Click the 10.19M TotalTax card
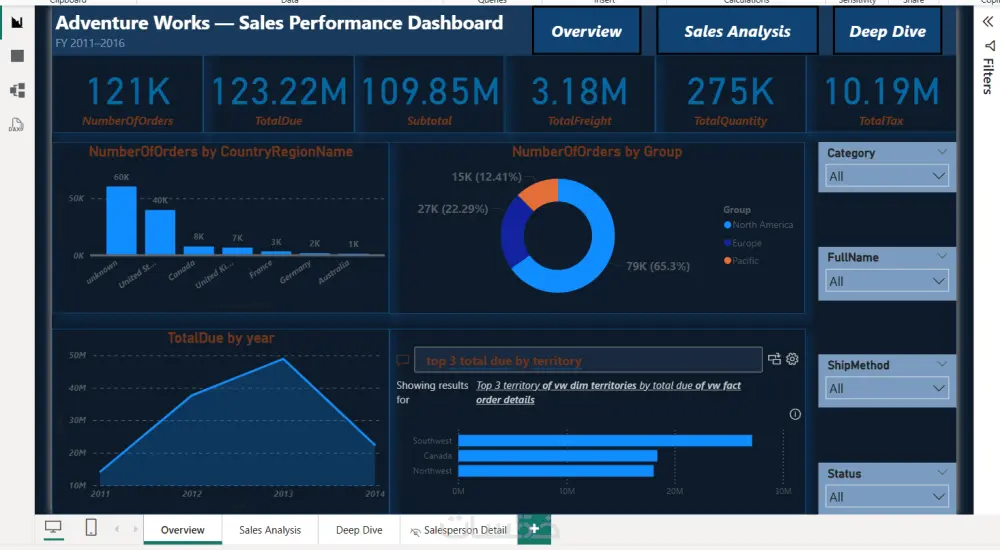The width and height of the screenshot is (1000, 550). pos(881,94)
